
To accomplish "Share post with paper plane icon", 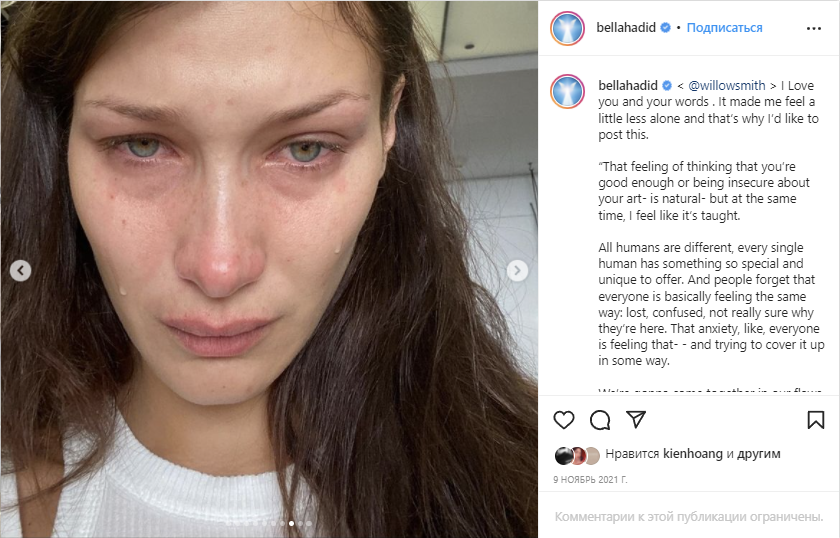I will 636,420.
